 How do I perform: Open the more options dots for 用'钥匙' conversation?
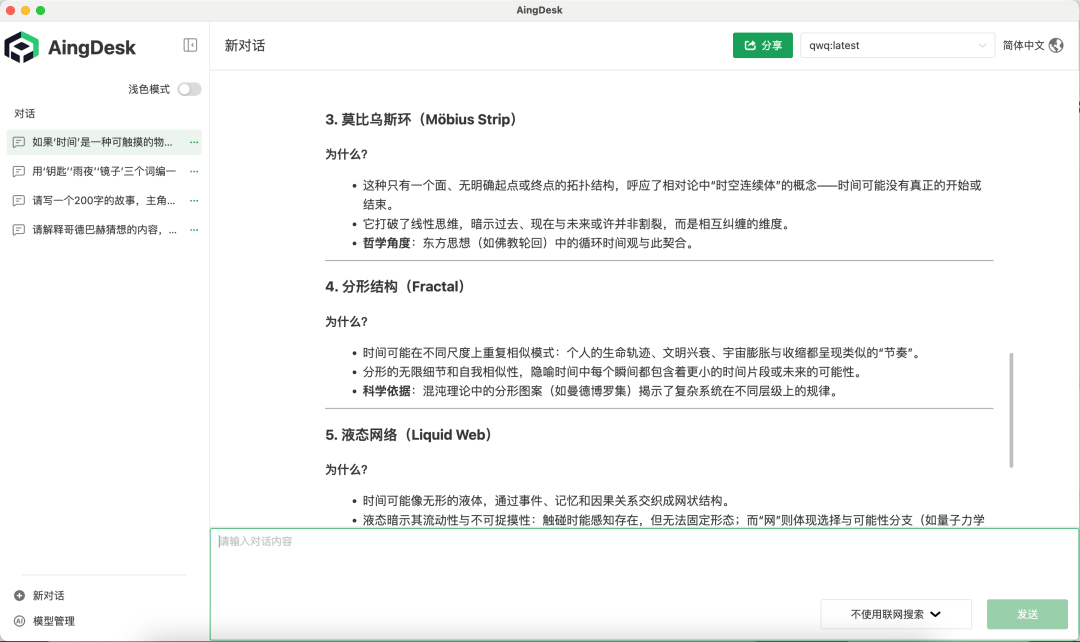tap(194, 171)
